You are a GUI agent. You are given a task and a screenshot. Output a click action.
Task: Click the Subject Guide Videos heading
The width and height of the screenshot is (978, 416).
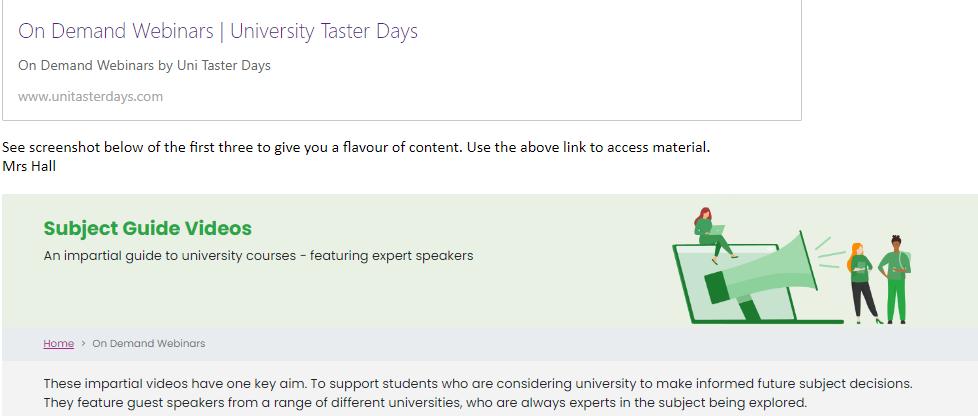pos(147,229)
